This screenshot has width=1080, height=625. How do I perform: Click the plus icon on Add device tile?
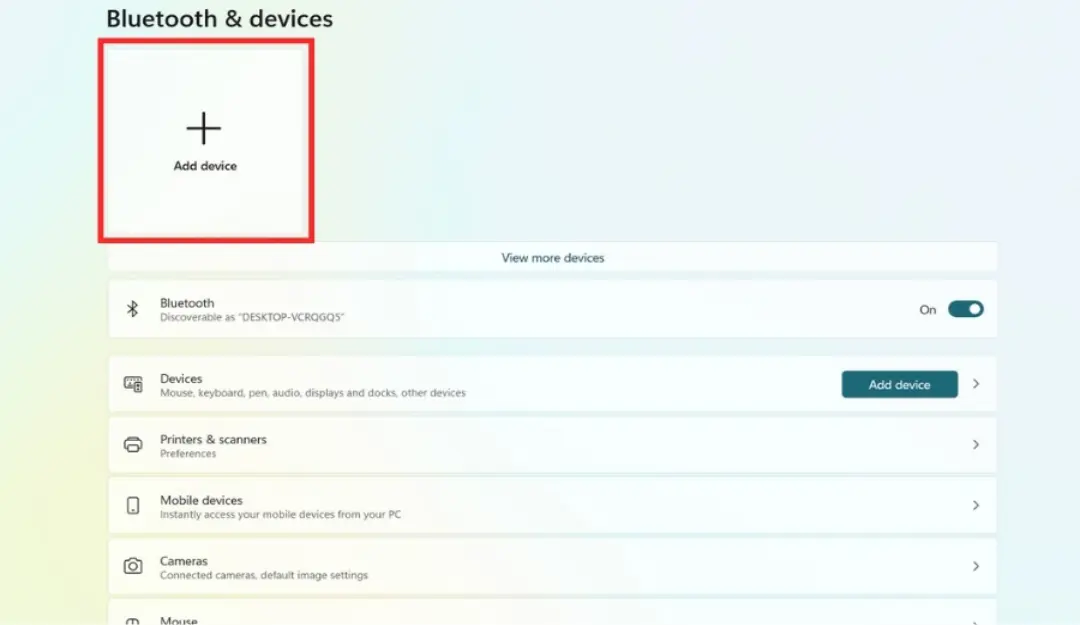[203, 128]
